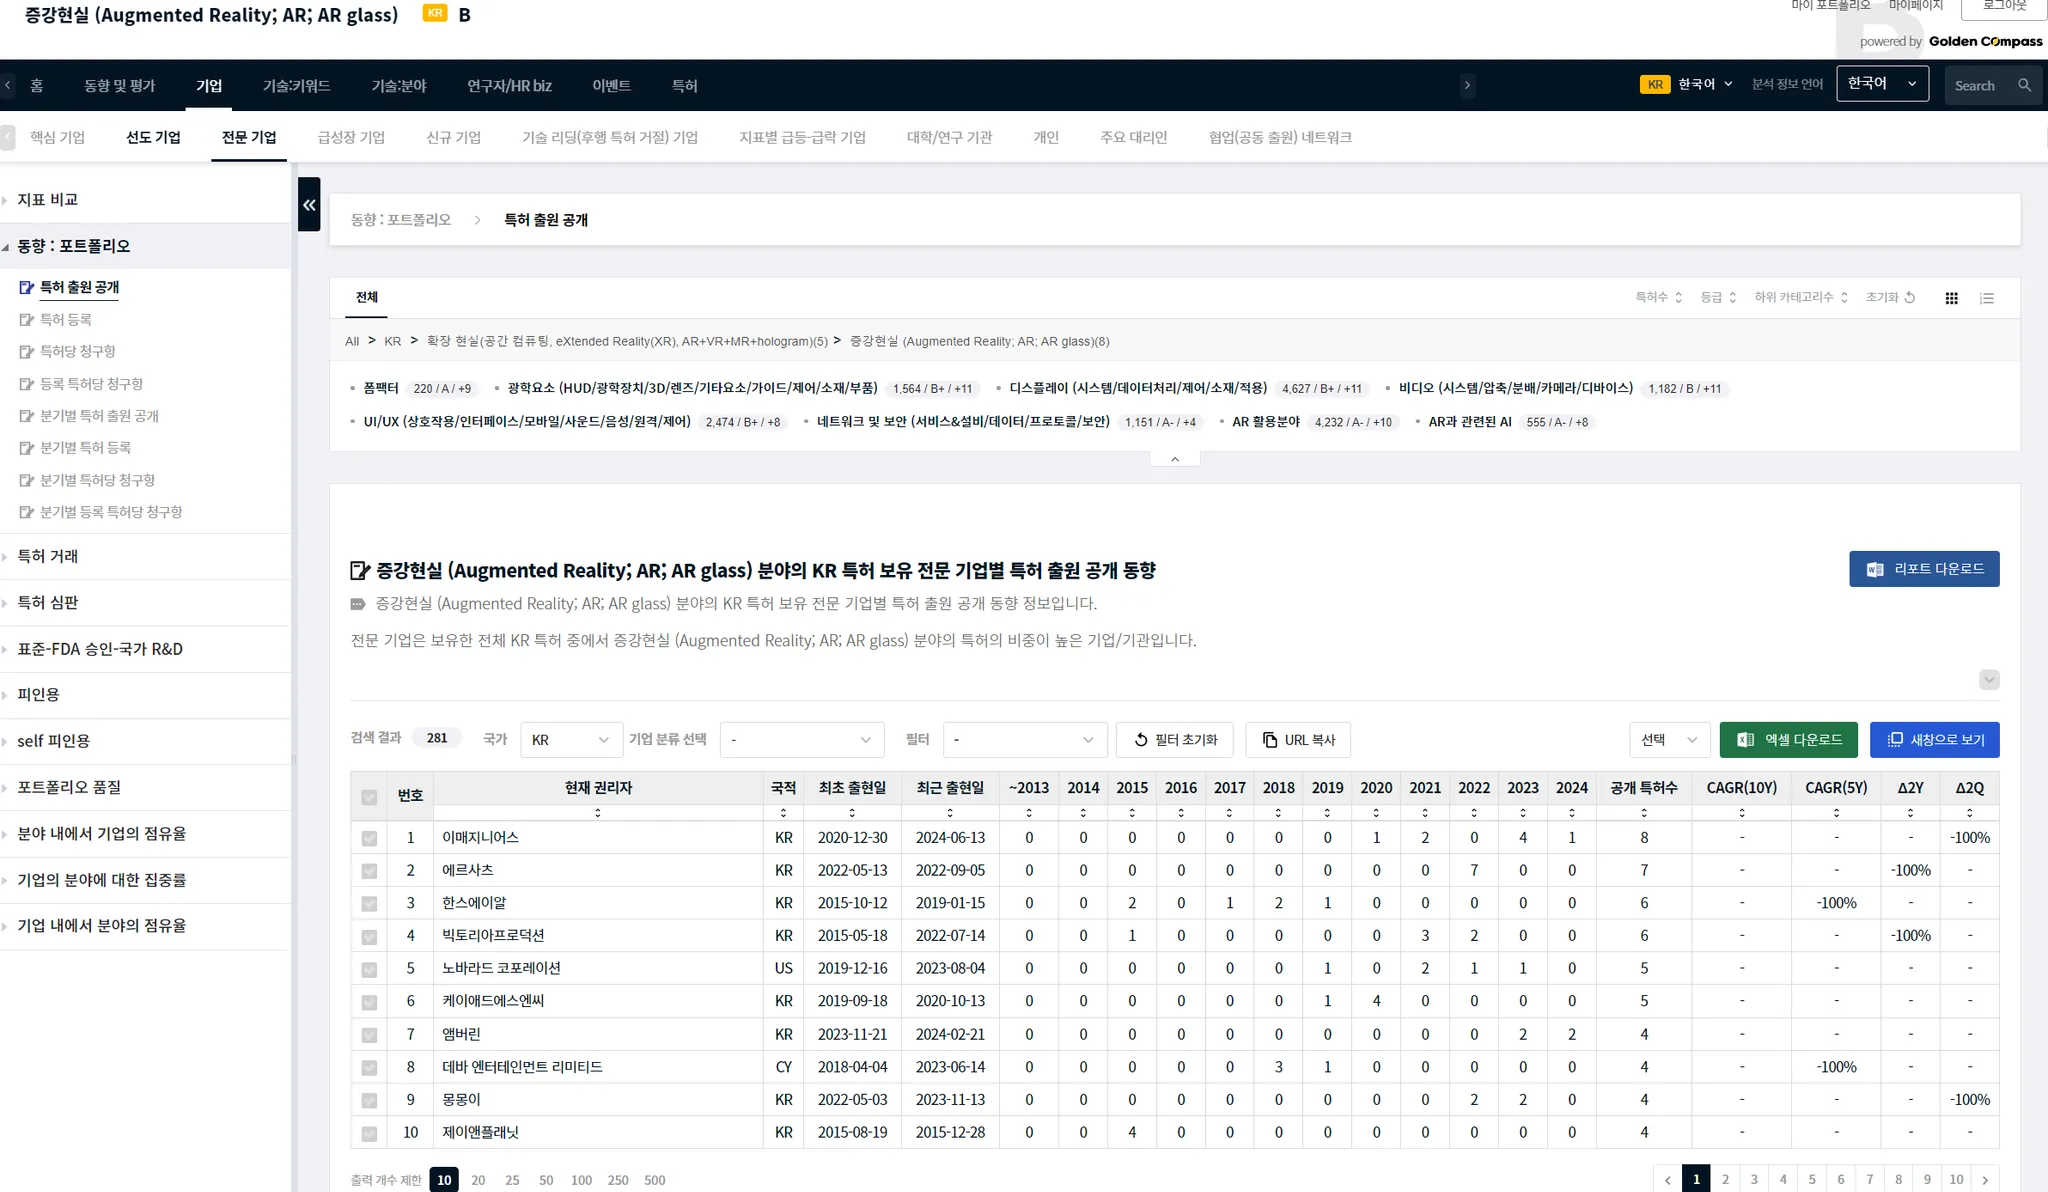Viewport: 2048px width, 1192px height.
Task: Click the Excel icon on 엑셀 다운로드
Action: coord(1746,739)
